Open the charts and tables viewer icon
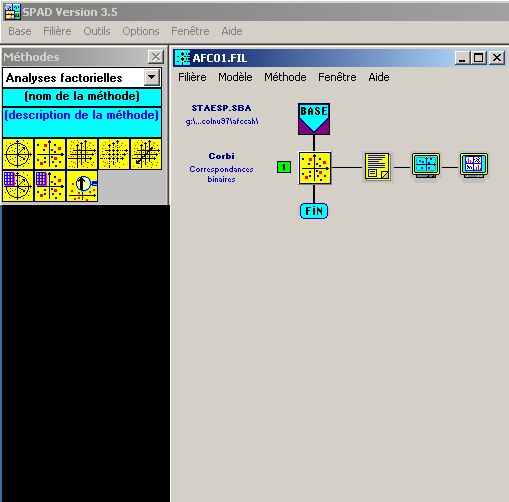This screenshot has width=509, height=502. pos(473,165)
